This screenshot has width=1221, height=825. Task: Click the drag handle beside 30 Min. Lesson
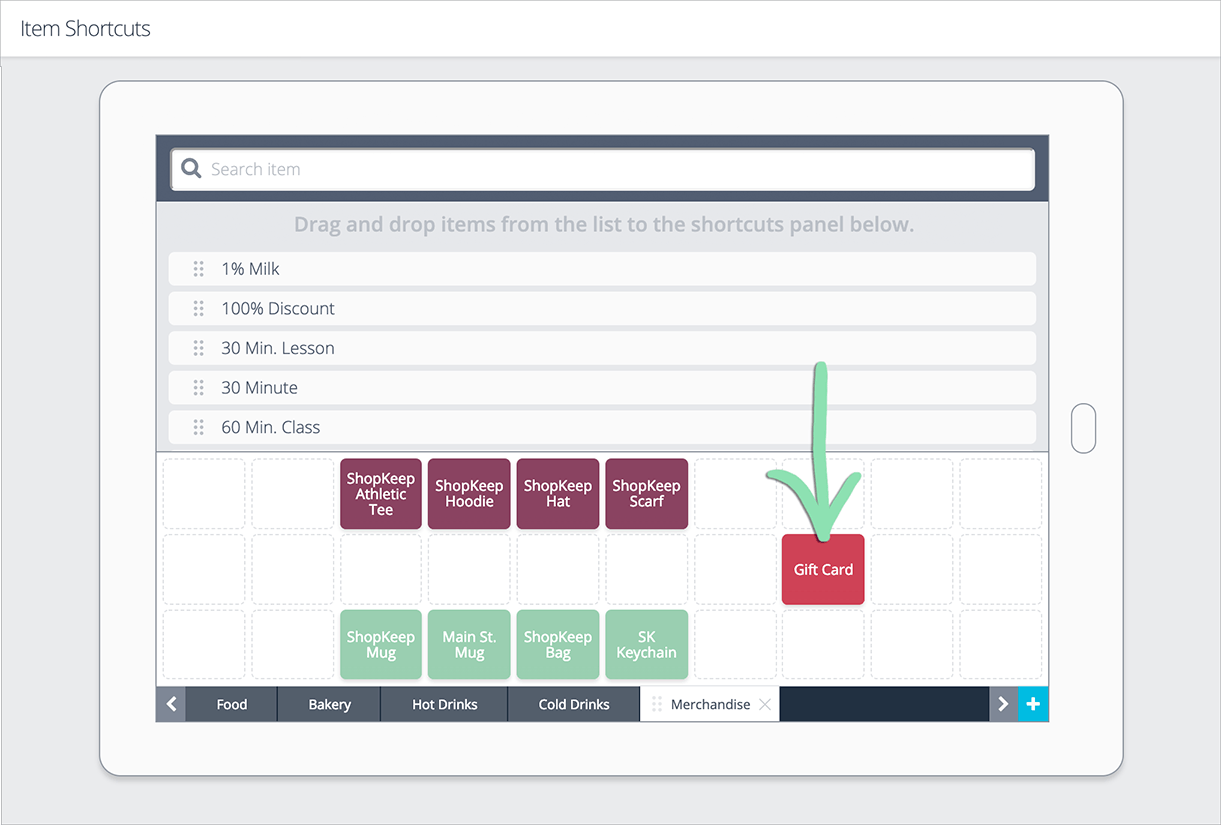(x=198, y=348)
